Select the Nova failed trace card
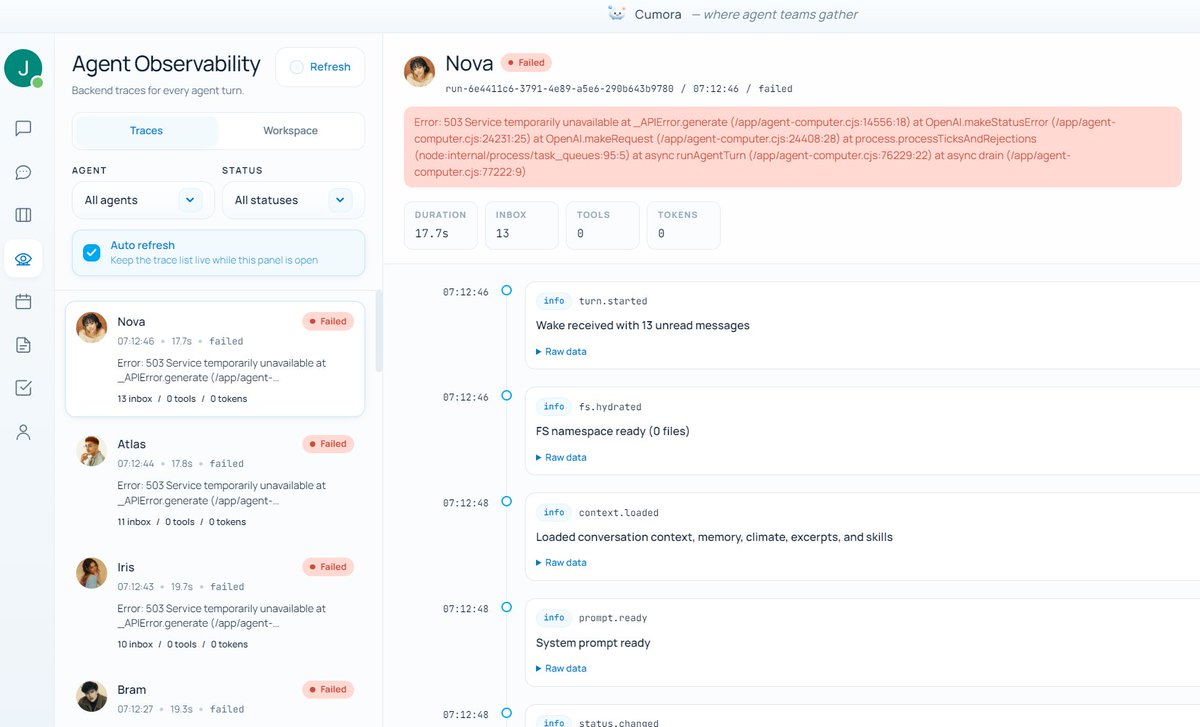The height and width of the screenshot is (727, 1200). pyautogui.click(x=215, y=359)
